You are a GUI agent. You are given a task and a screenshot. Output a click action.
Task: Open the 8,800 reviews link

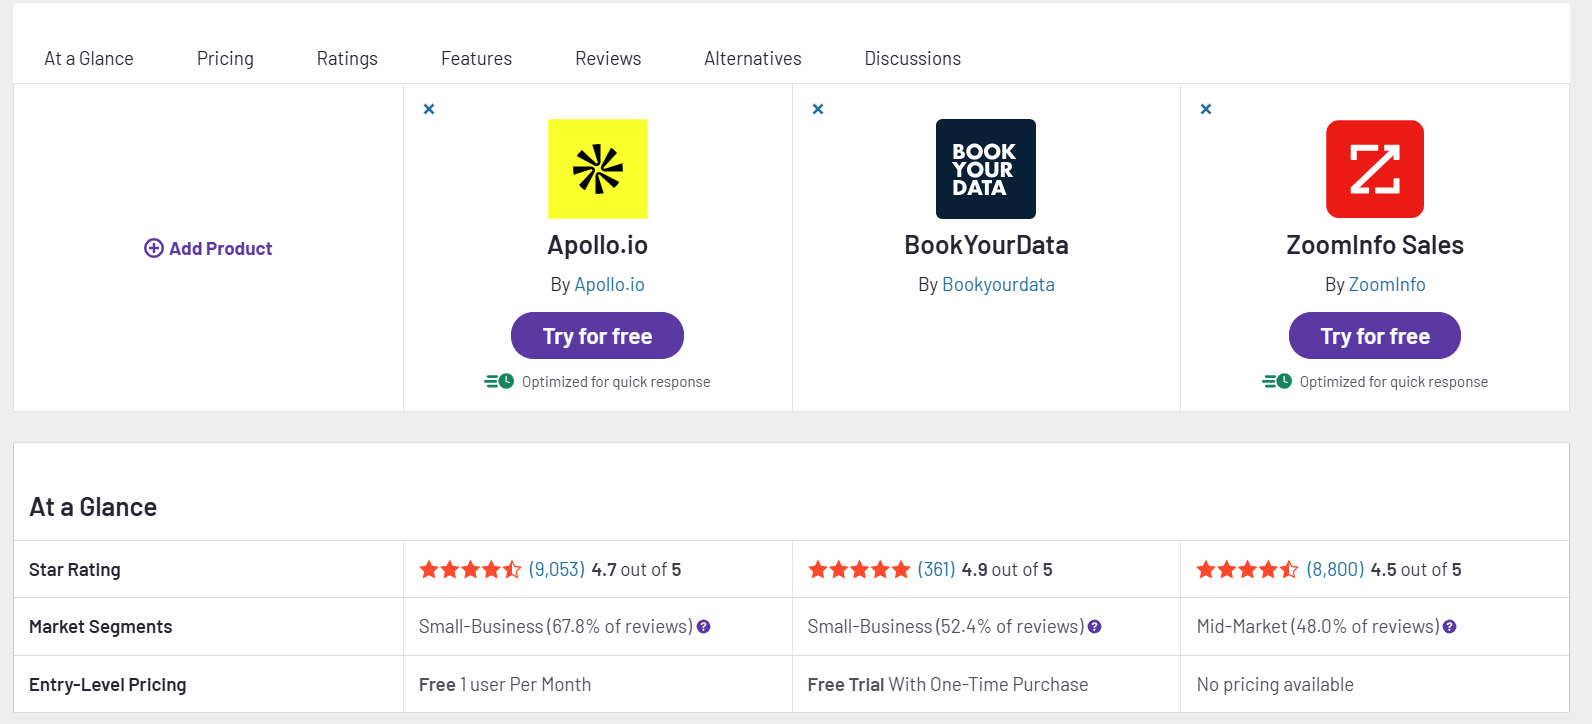(x=1335, y=569)
